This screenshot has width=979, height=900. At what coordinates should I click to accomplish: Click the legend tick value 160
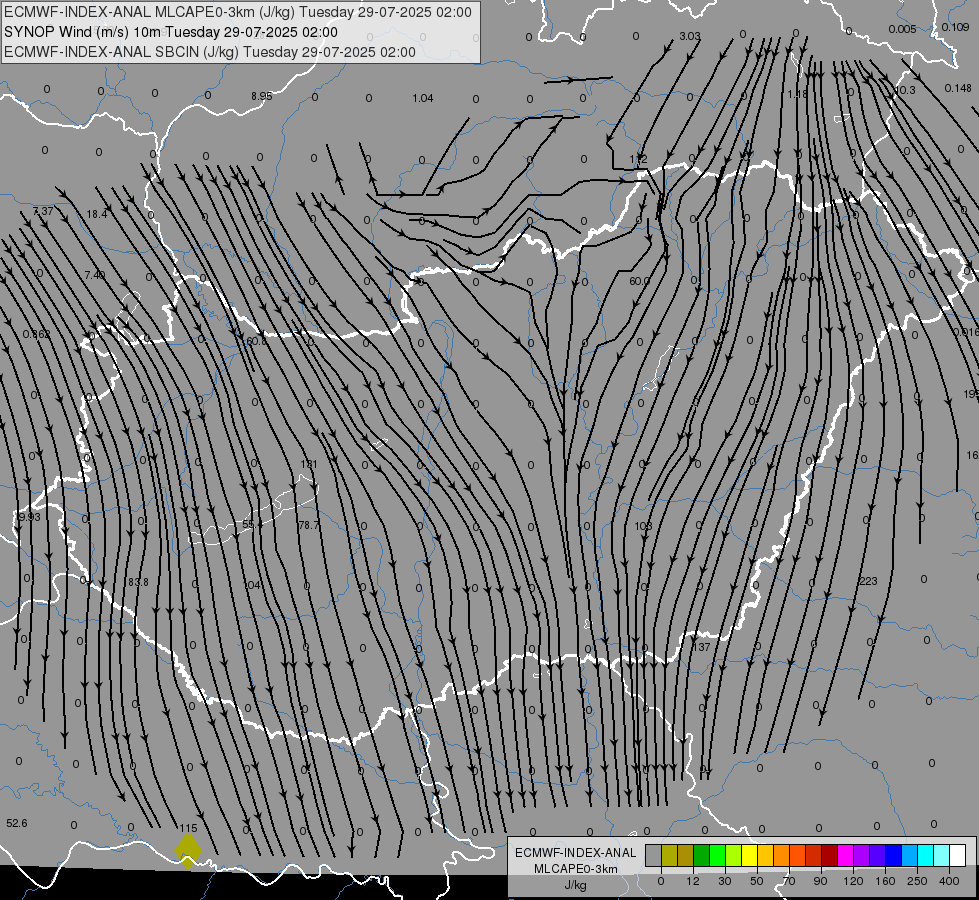tap(885, 881)
